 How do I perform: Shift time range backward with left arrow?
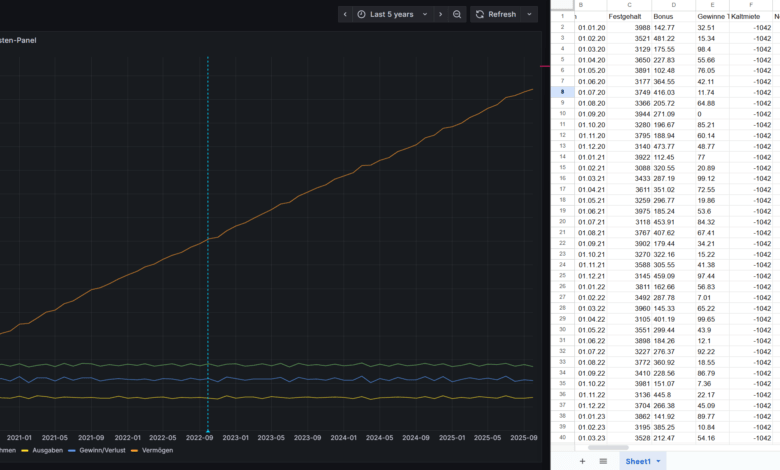coord(345,14)
